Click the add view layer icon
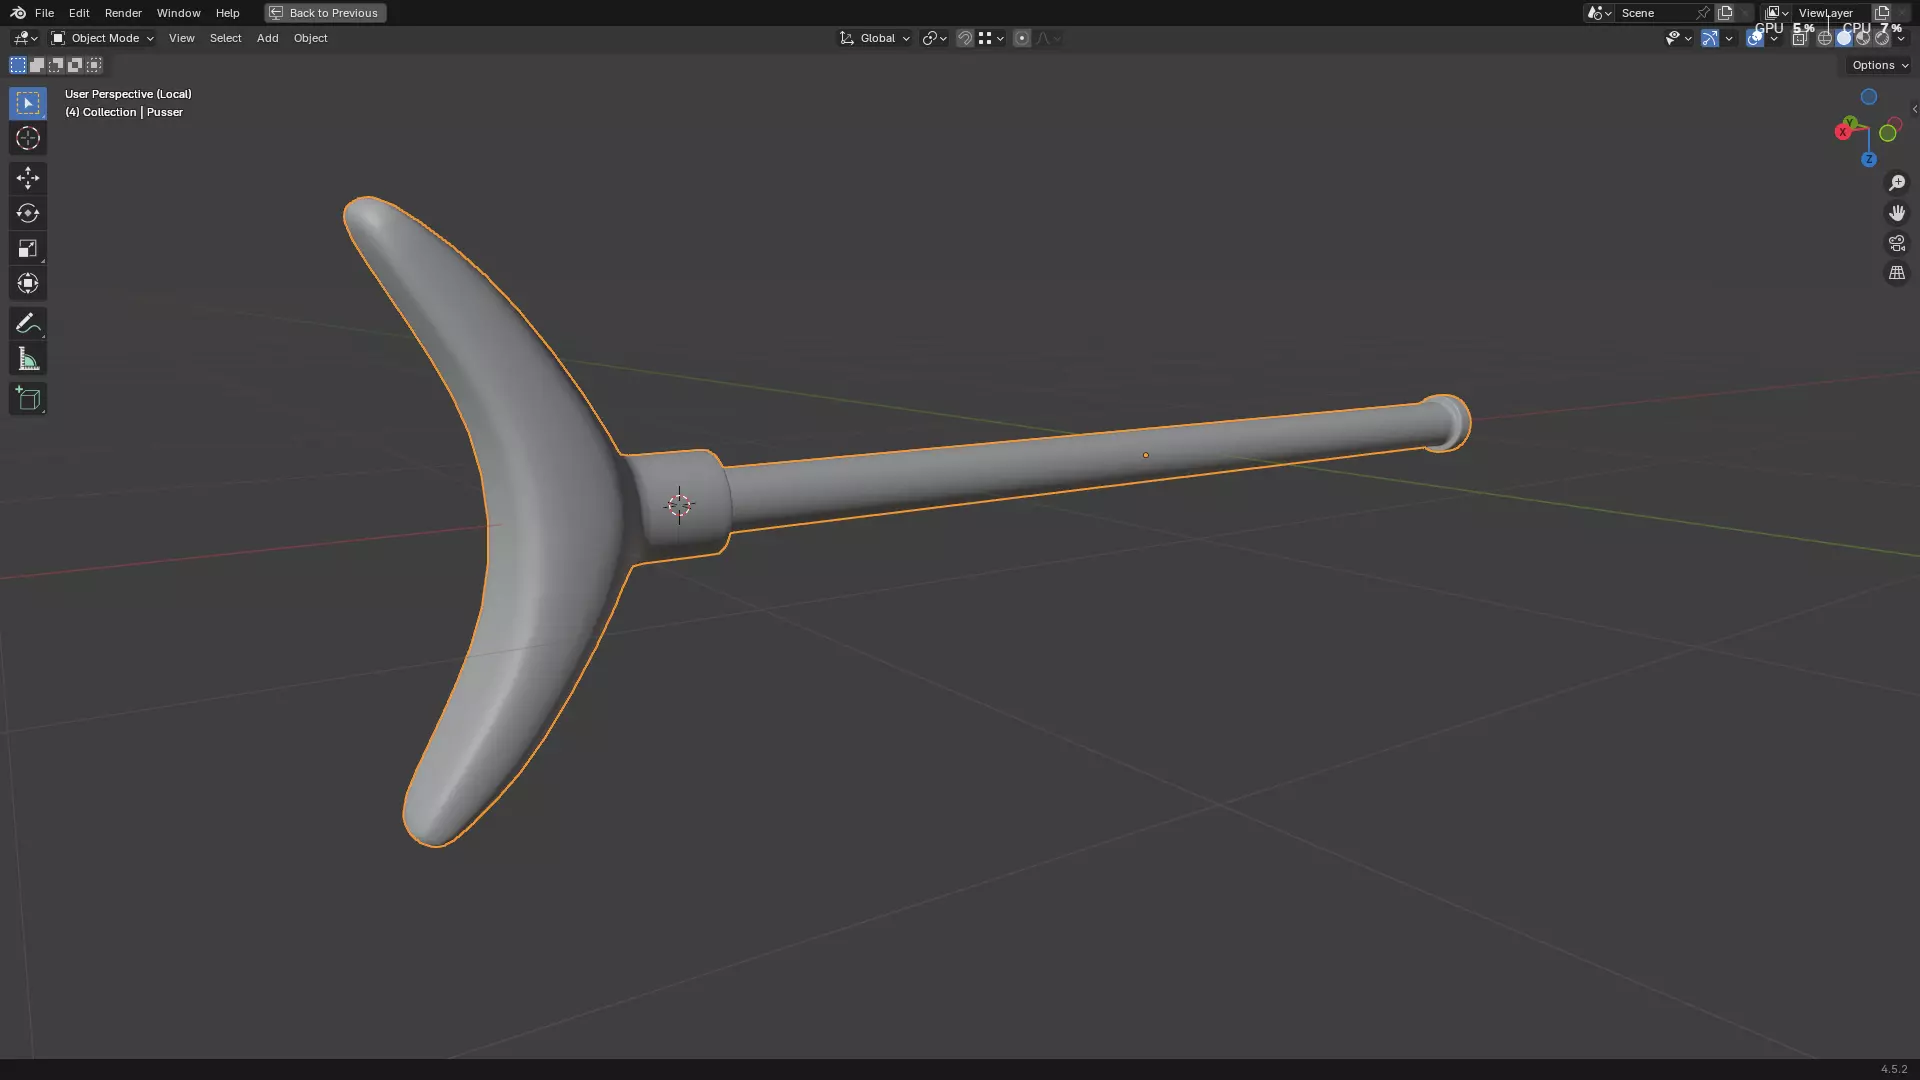The image size is (1920, 1080). coord(1882,13)
